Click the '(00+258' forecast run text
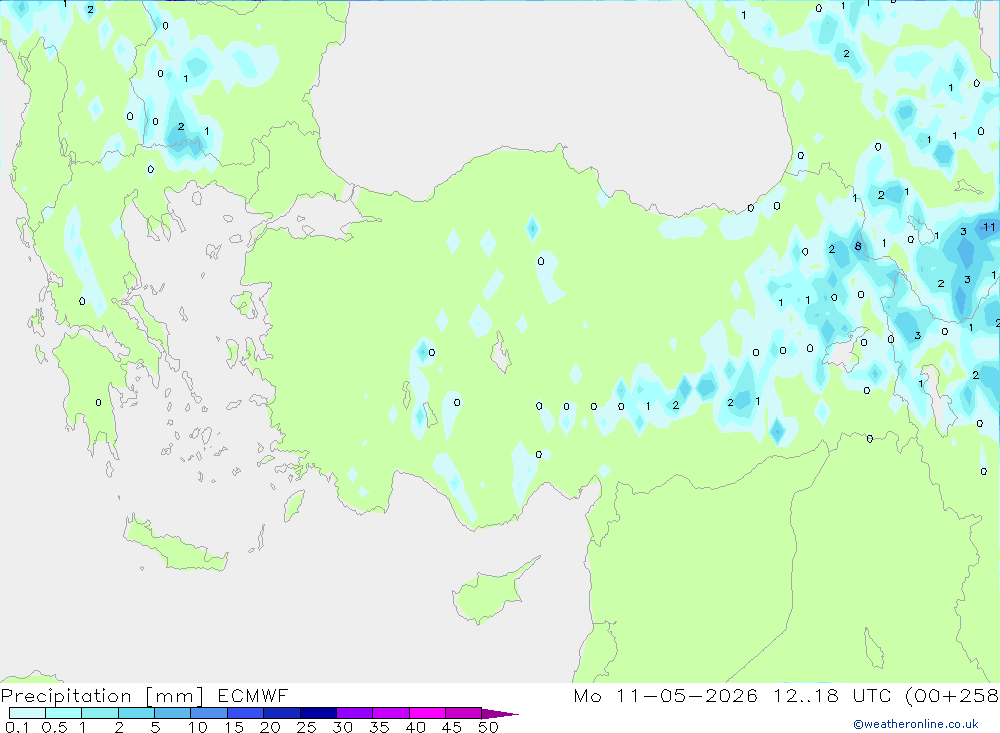Image resolution: width=1000 pixels, height=733 pixels. pyautogui.click(x=952, y=695)
